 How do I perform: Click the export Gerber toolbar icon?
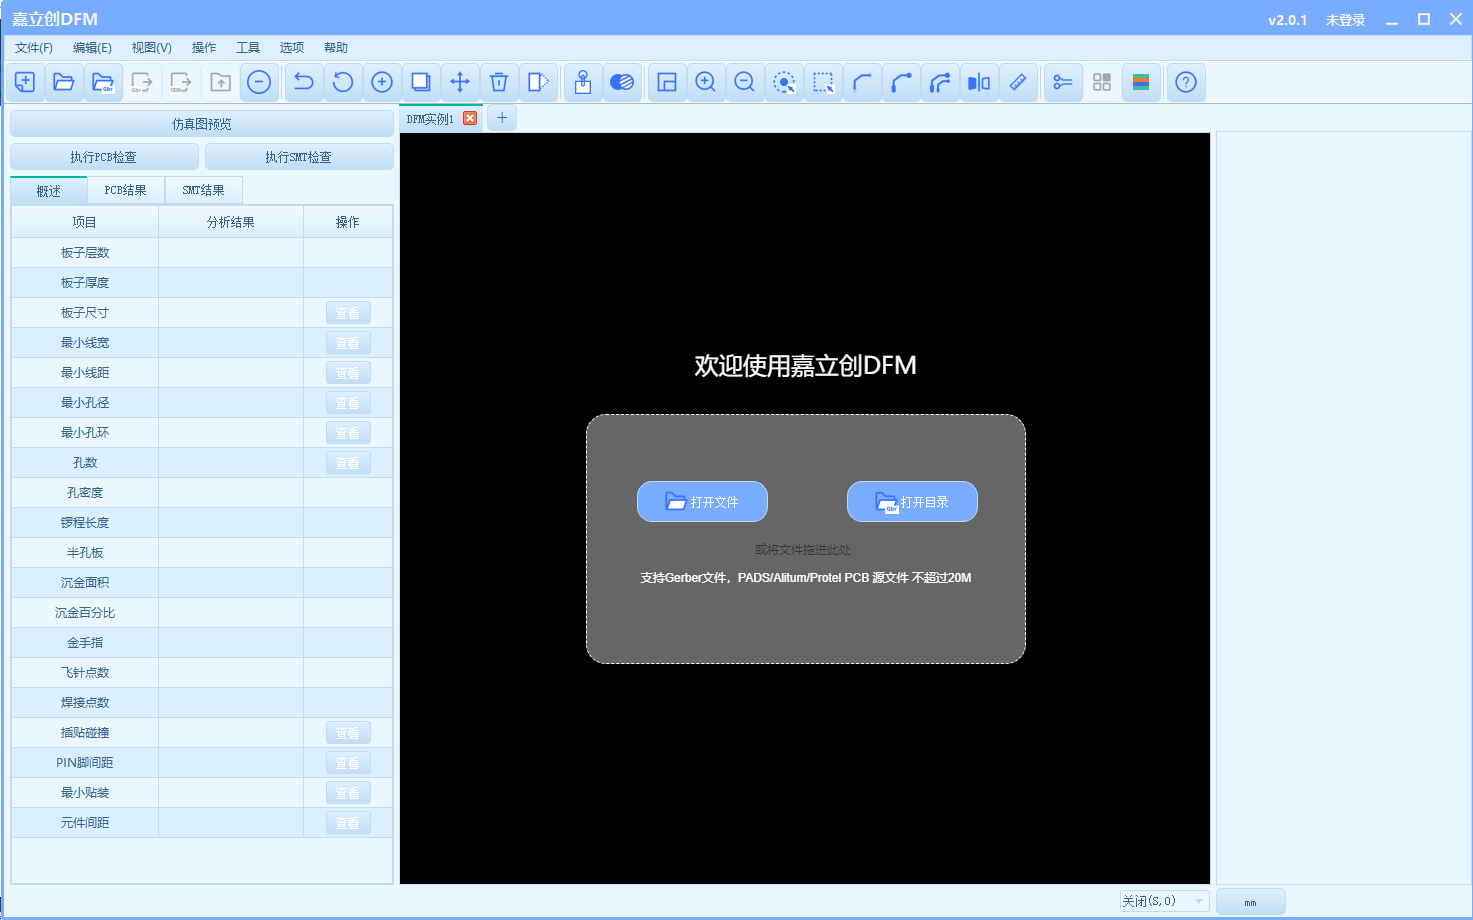click(x=142, y=82)
